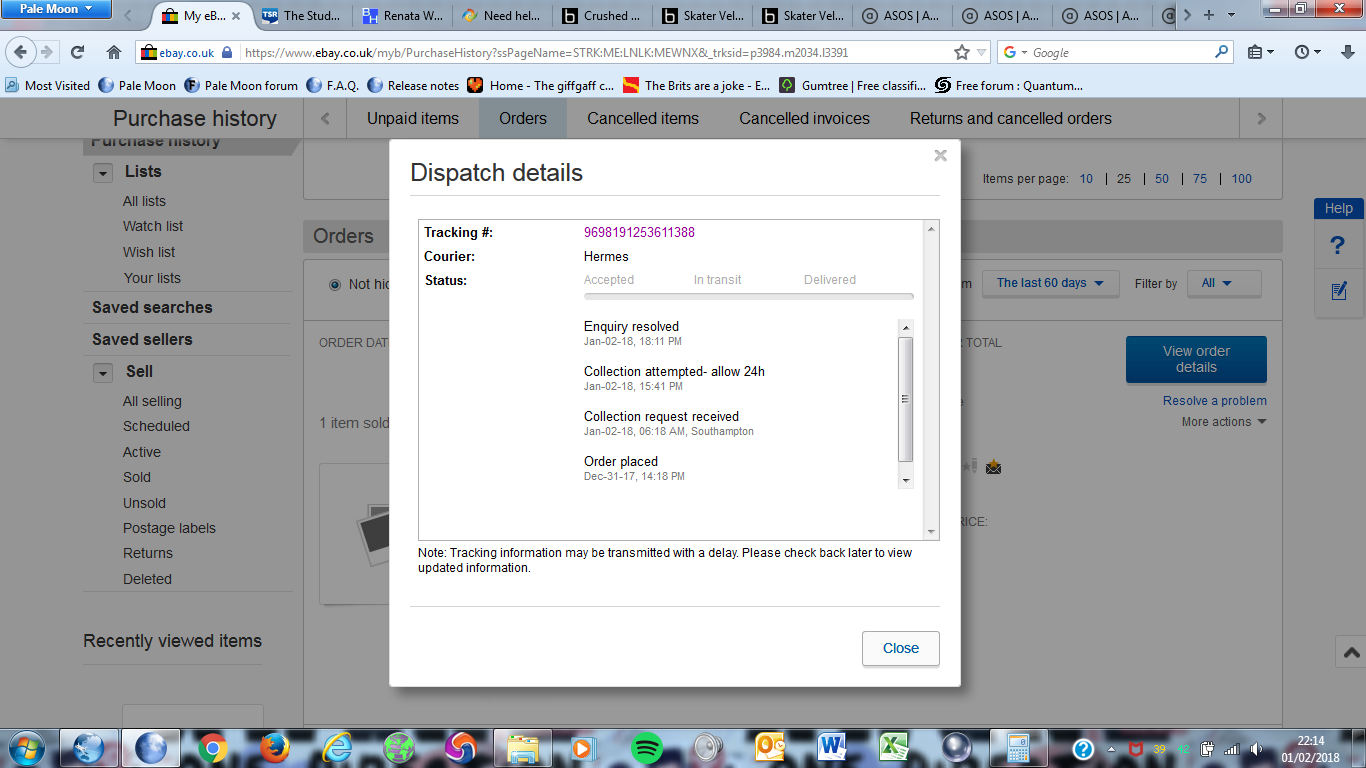Expand the More actions dropdown
Screen dimensions: 1366x768
(x=1223, y=422)
